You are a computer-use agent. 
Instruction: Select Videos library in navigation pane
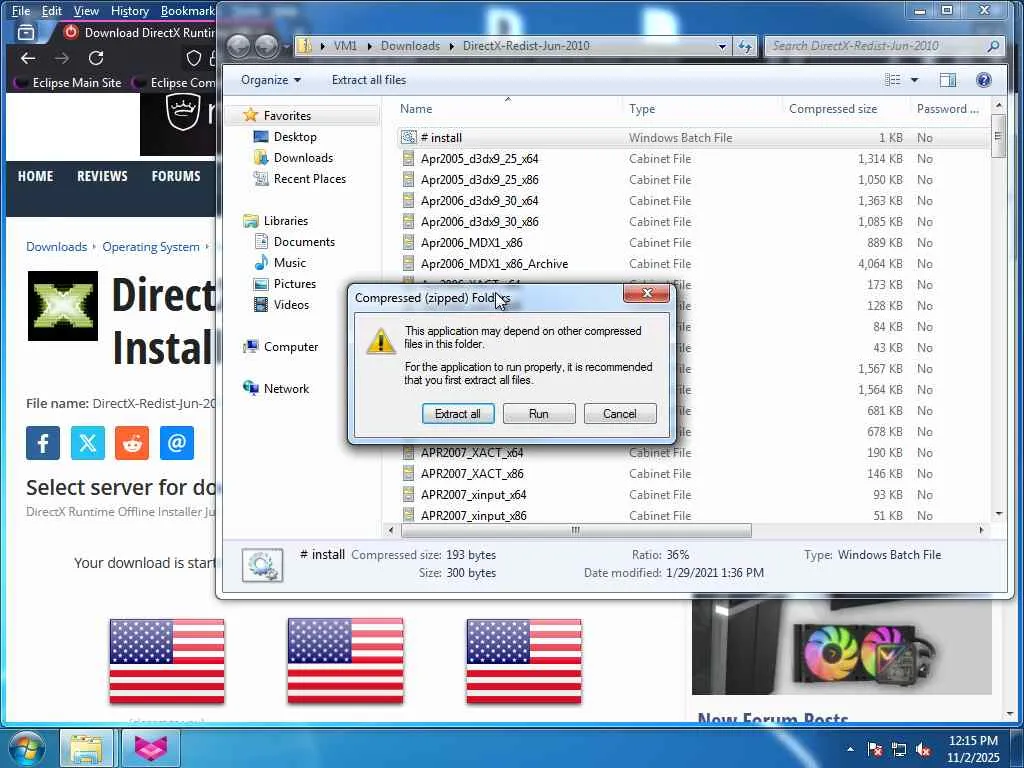click(x=291, y=304)
